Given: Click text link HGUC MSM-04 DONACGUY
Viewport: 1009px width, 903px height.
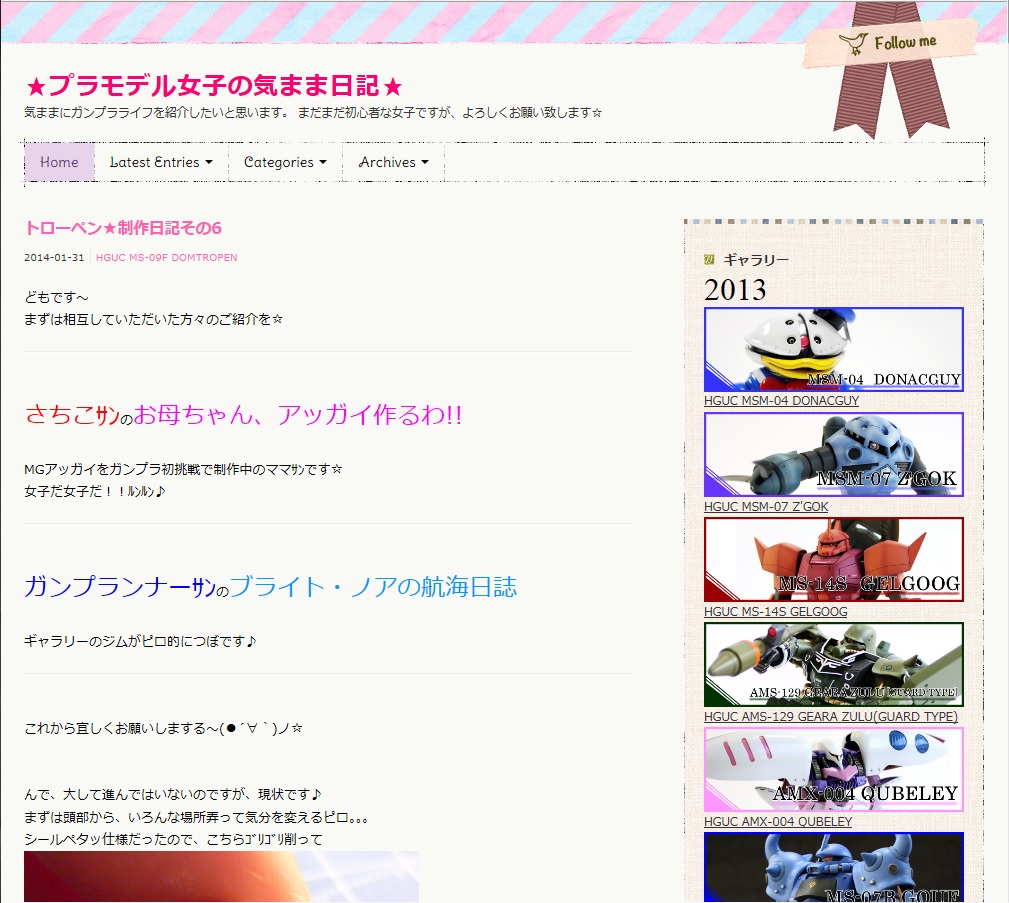Looking at the screenshot, I should [x=781, y=400].
